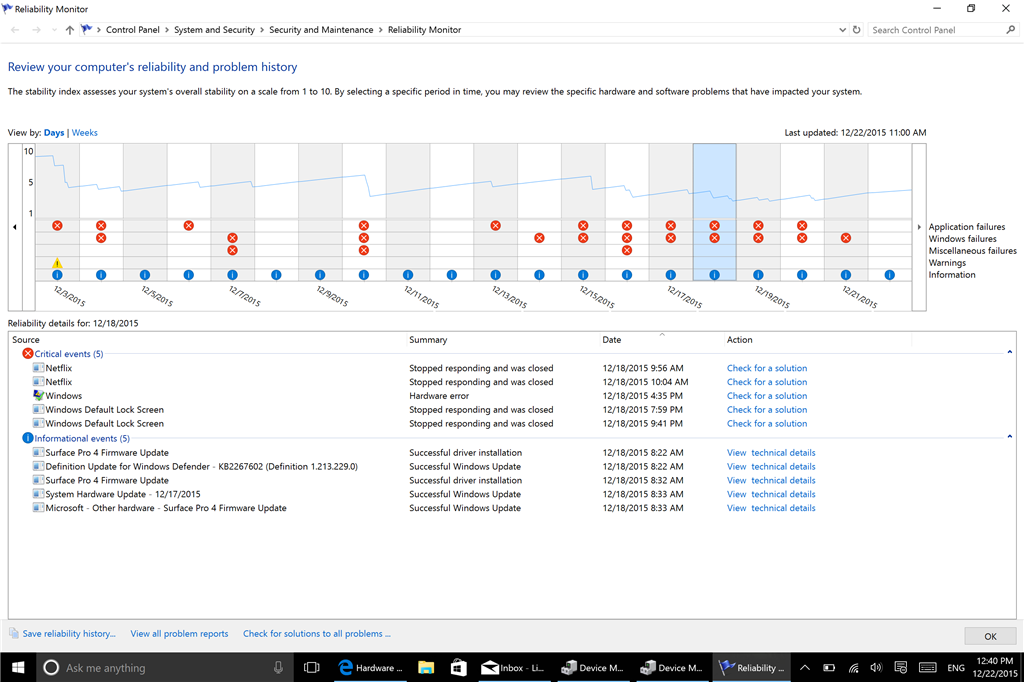Screen dimensions: 1024x682
Task: Click the volume icon in the system tray
Action: pyautogui.click(x=874, y=667)
